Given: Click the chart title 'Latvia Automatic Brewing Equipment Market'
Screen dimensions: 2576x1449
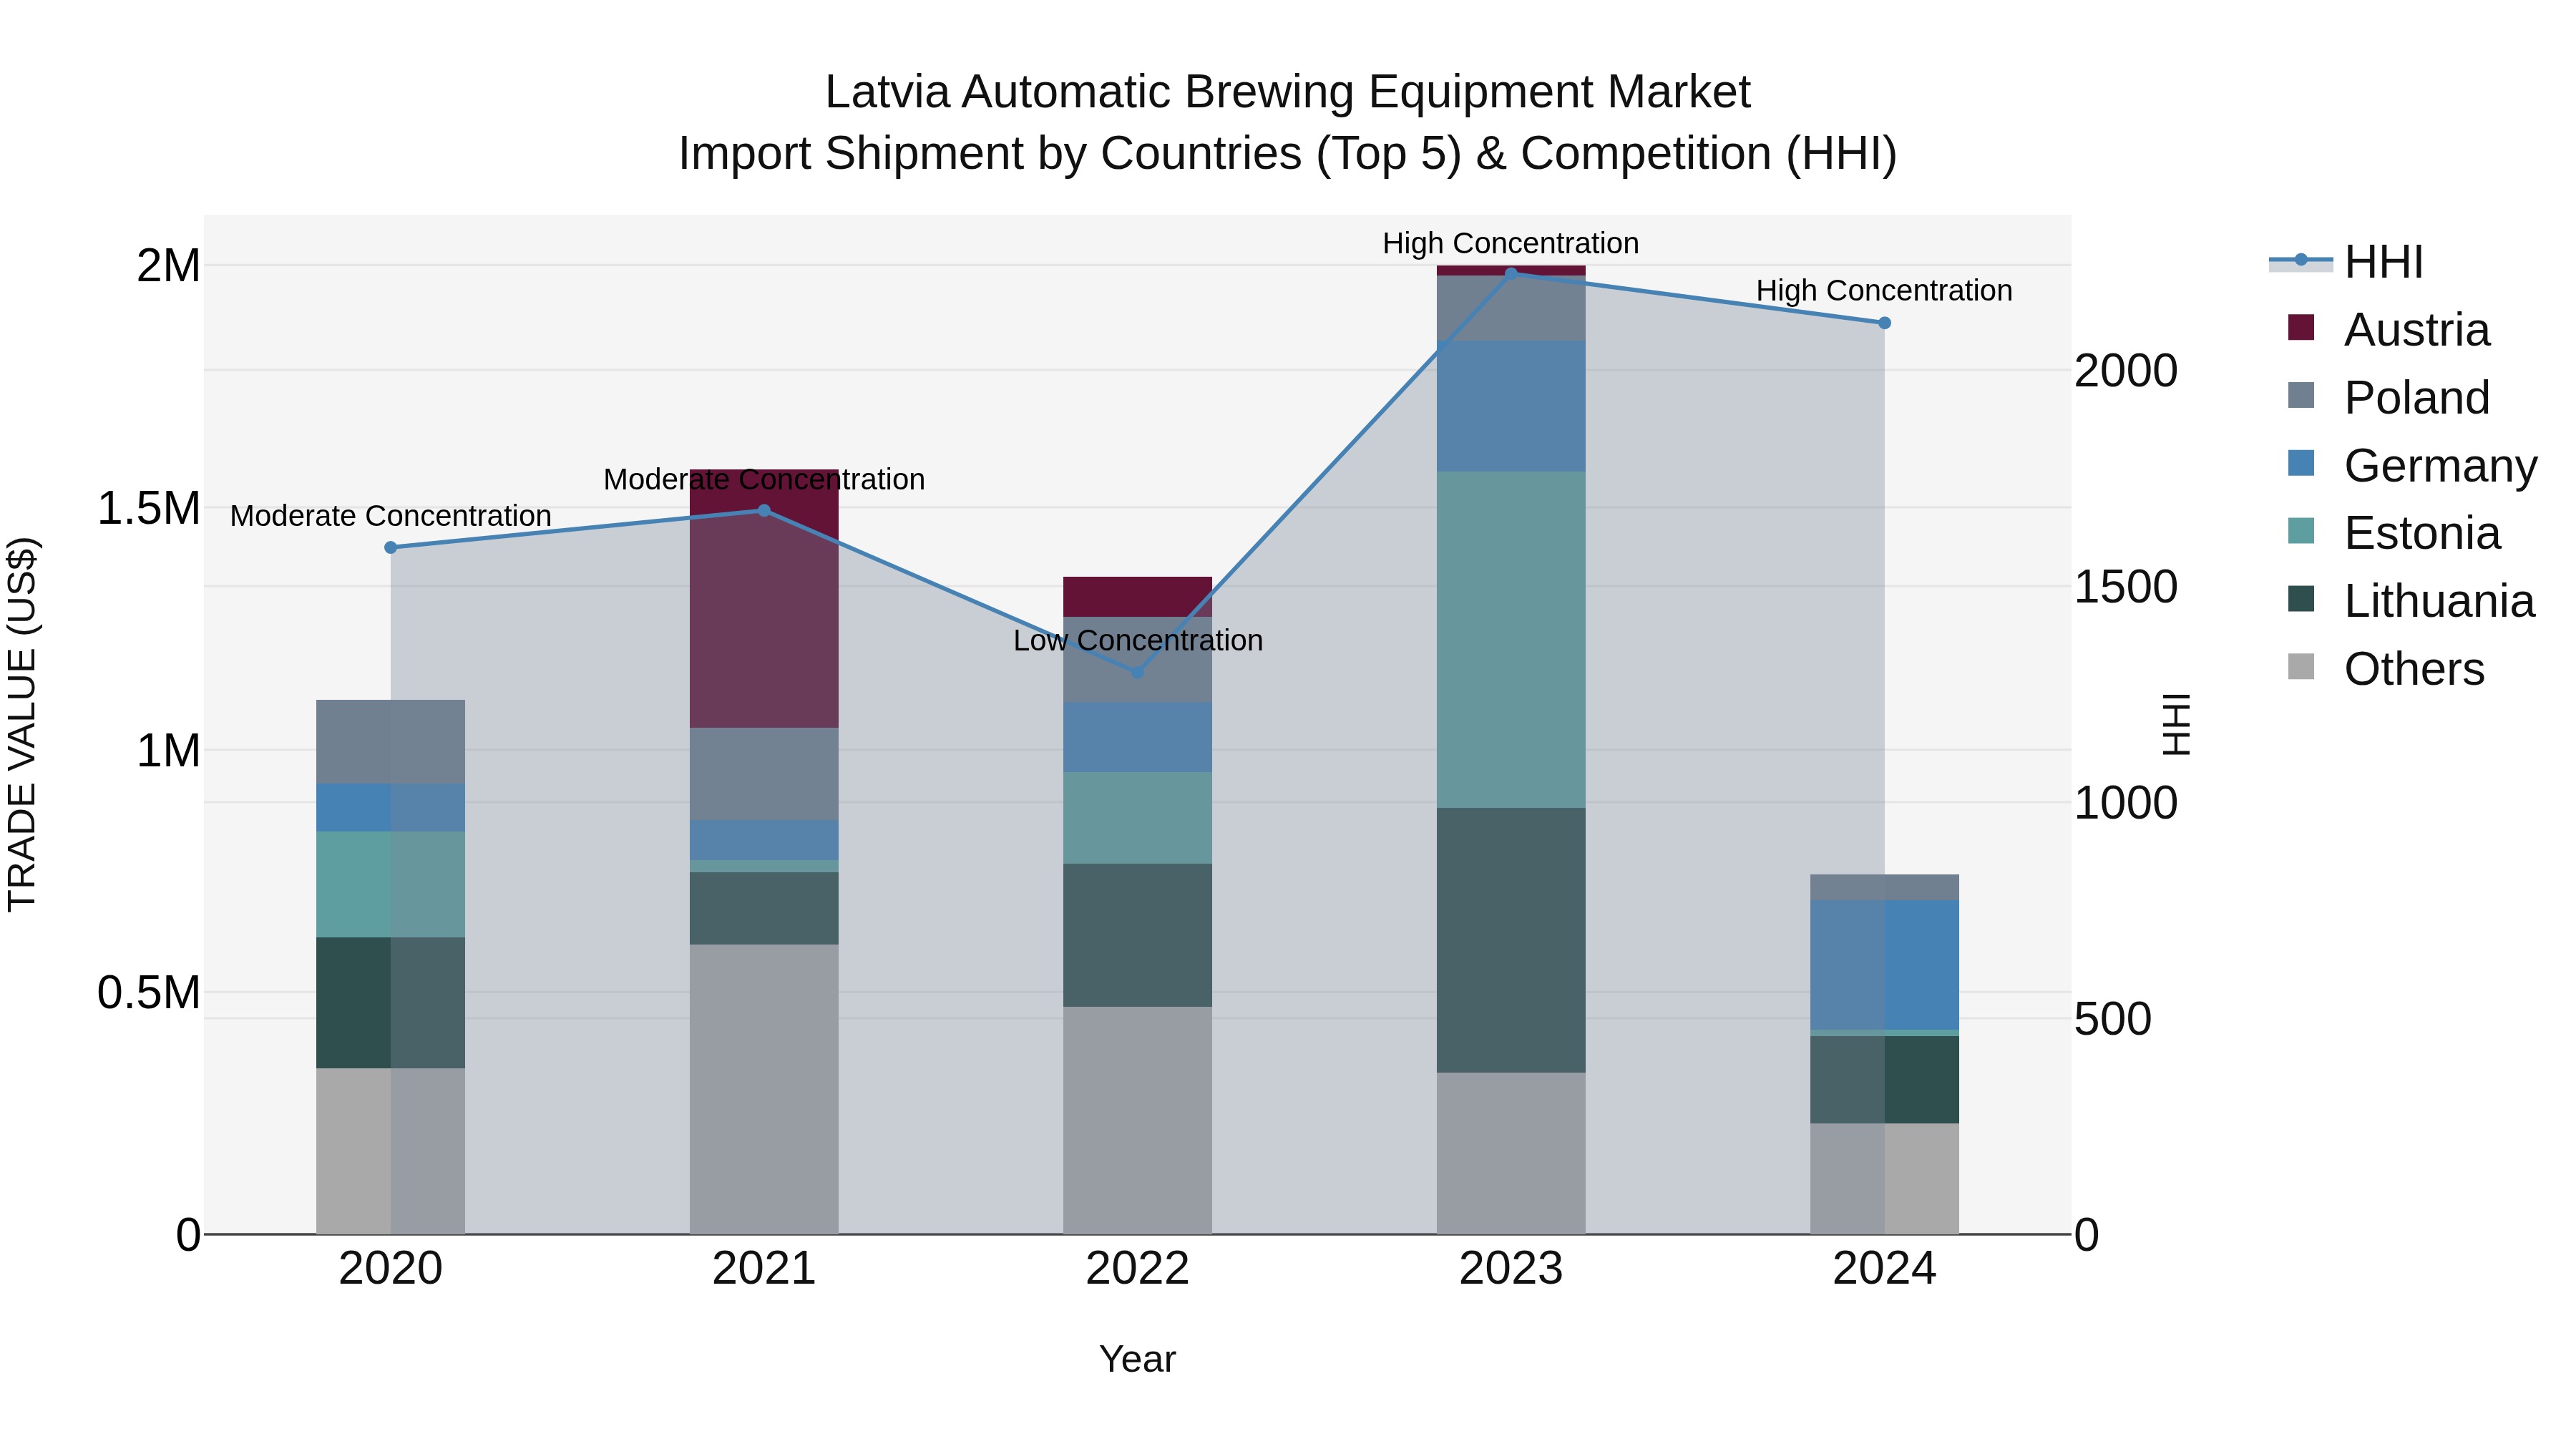Looking at the screenshot, I should pos(1288,92).
